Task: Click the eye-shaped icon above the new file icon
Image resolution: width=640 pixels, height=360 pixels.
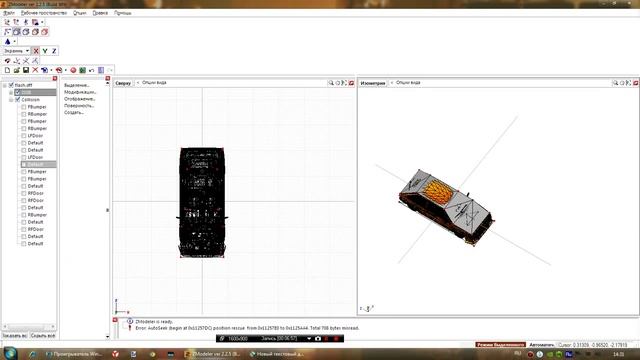Action: (x=7, y=60)
